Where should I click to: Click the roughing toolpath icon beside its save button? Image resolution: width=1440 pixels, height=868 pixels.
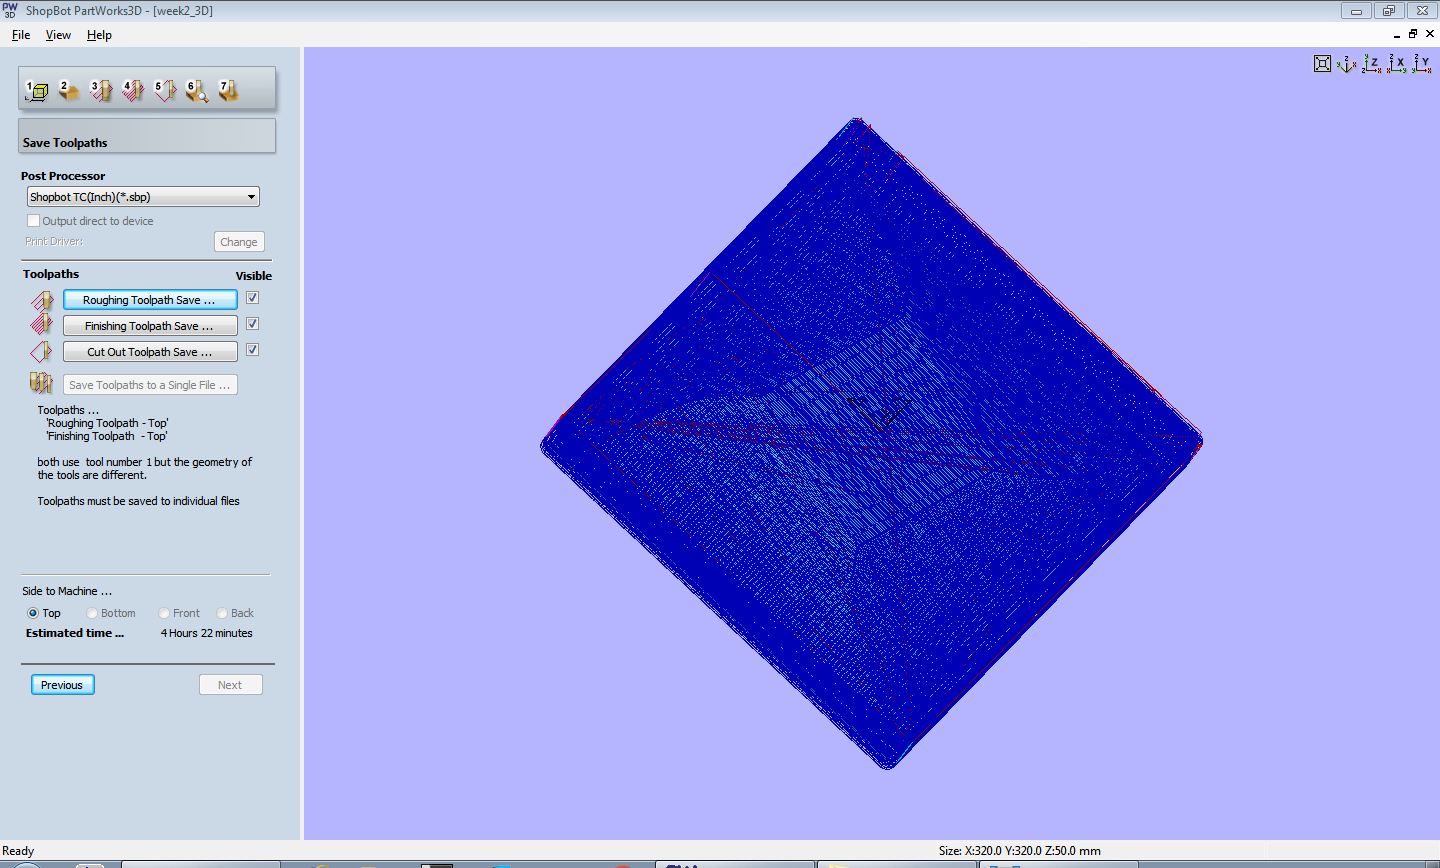pos(42,300)
